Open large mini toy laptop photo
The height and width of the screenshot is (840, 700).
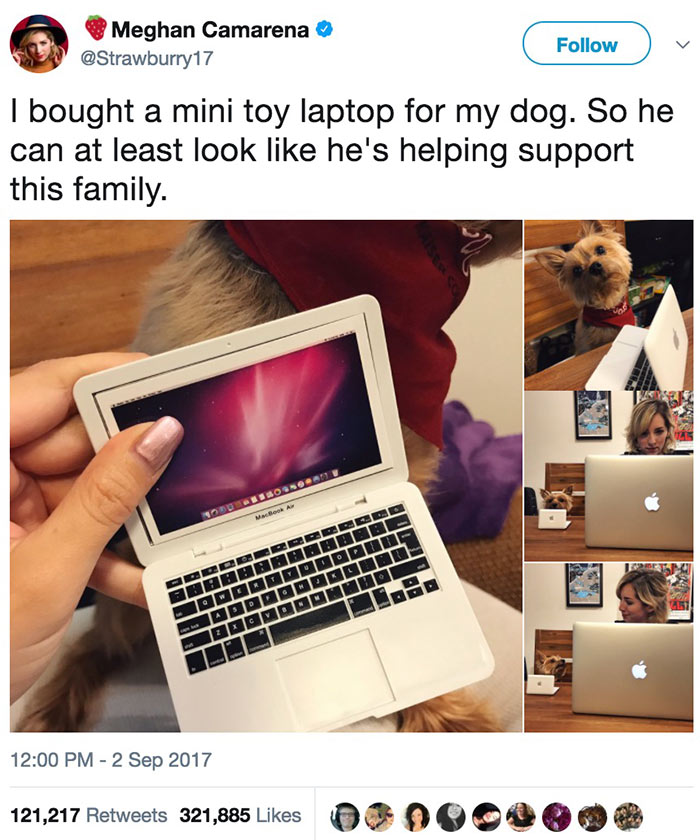266,476
